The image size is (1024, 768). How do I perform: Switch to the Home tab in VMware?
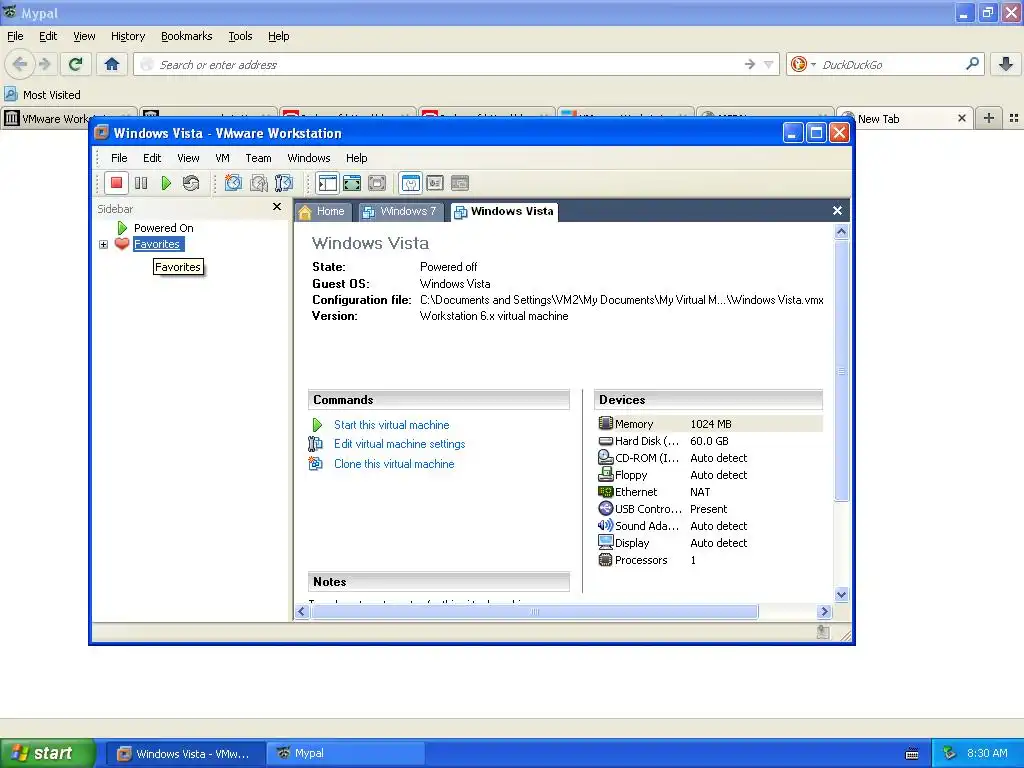323,212
